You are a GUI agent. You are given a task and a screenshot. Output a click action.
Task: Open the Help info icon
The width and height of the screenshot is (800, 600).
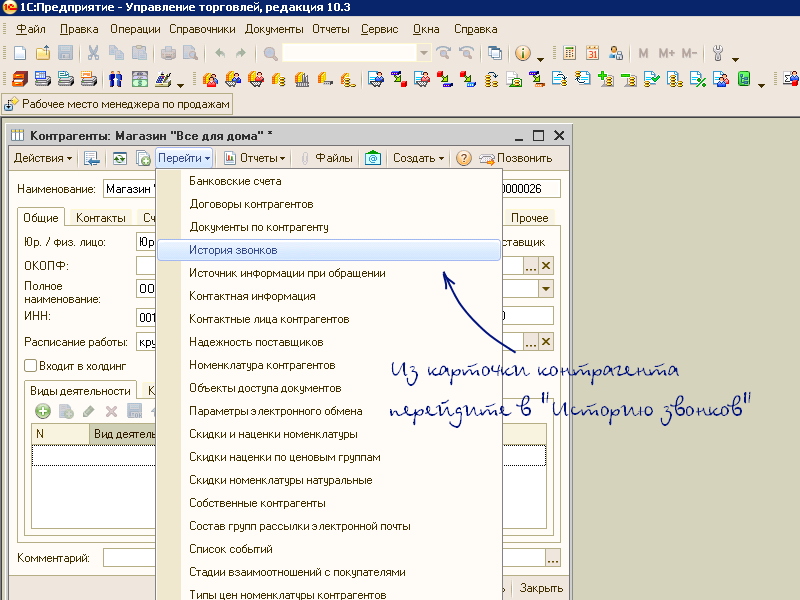(x=522, y=53)
